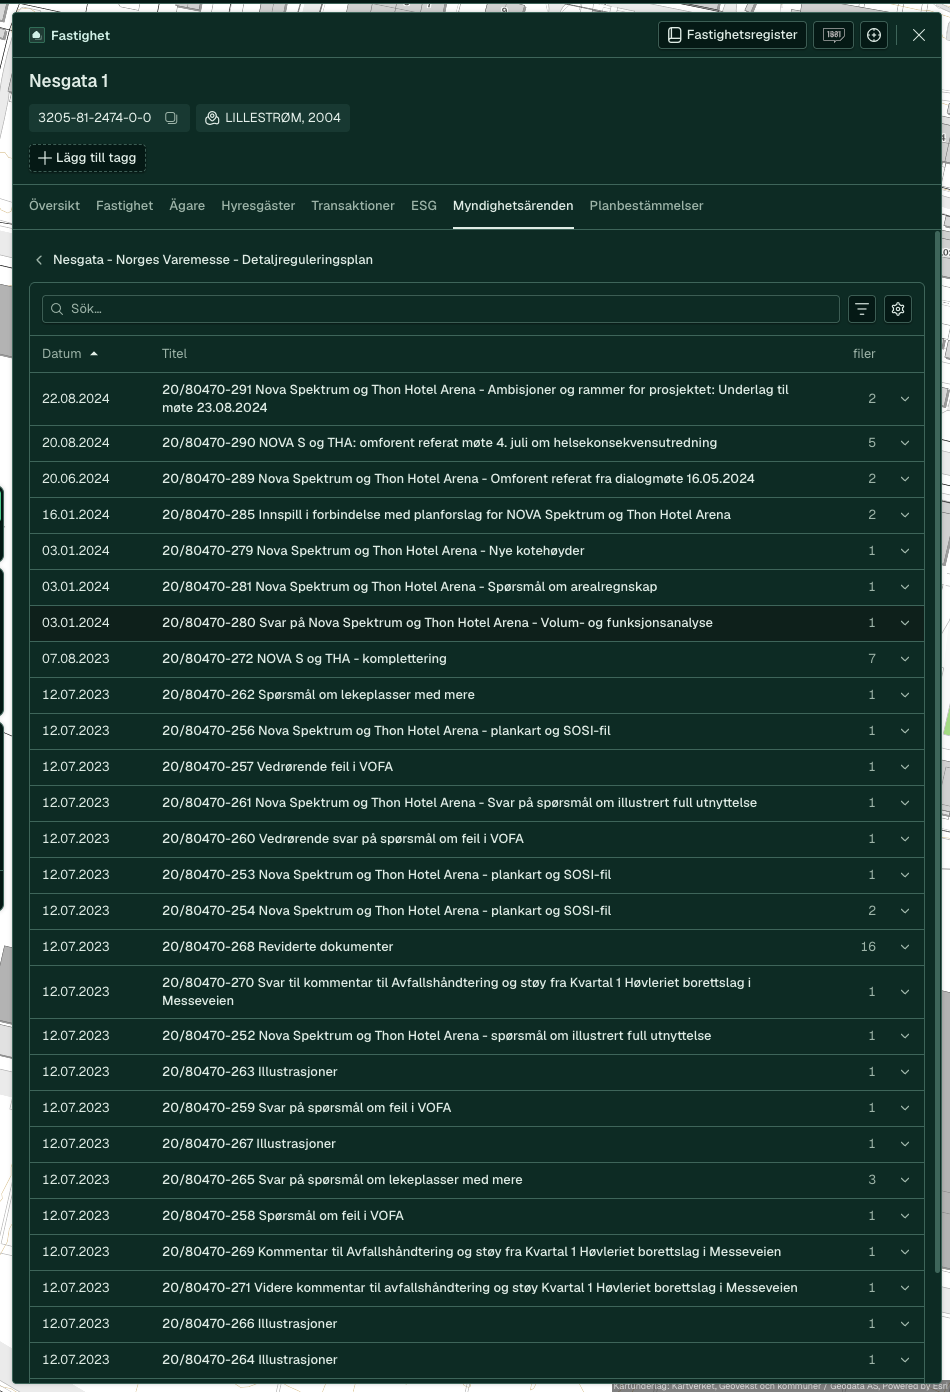Expand row 20/80470-281 arealregnskap
This screenshot has height=1392, width=950.
pos(905,587)
